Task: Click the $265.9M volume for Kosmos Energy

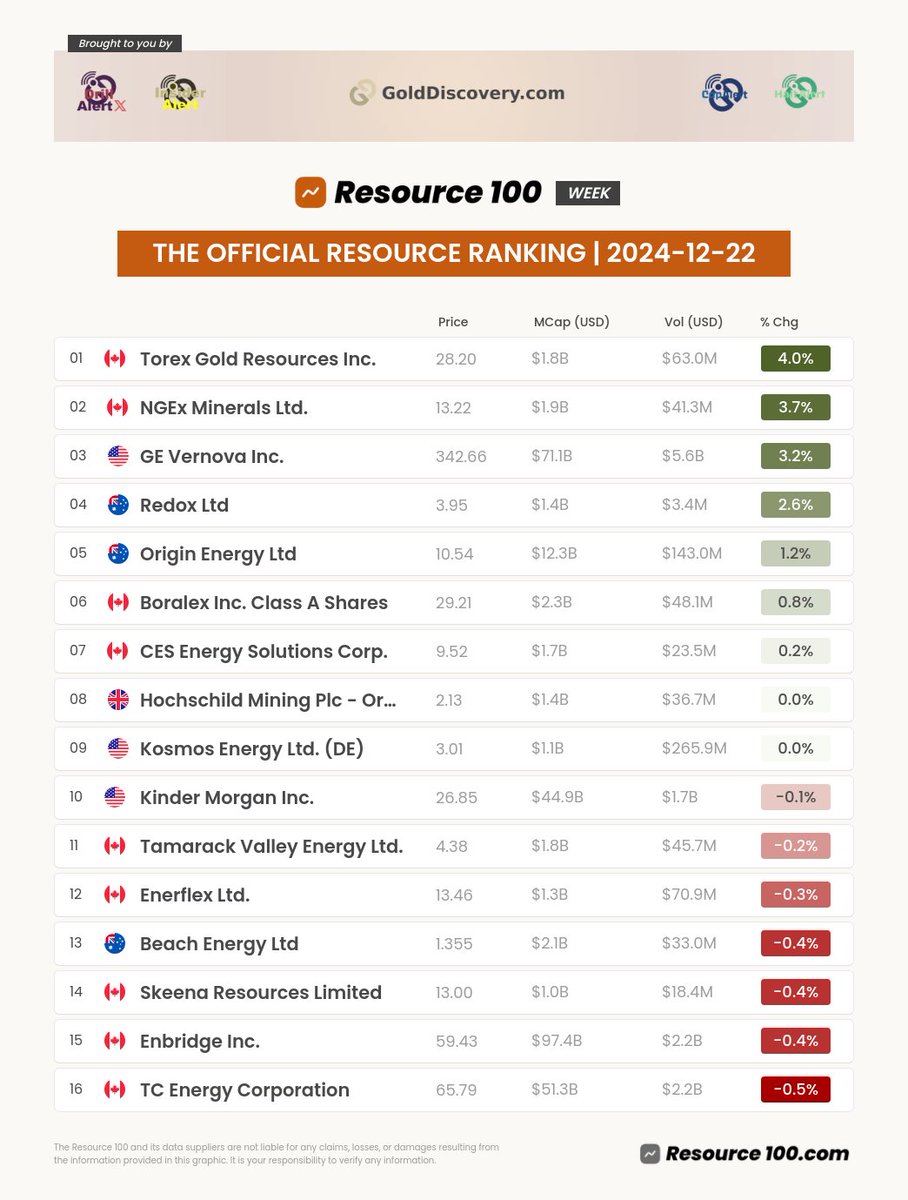Action: coord(694,748)
